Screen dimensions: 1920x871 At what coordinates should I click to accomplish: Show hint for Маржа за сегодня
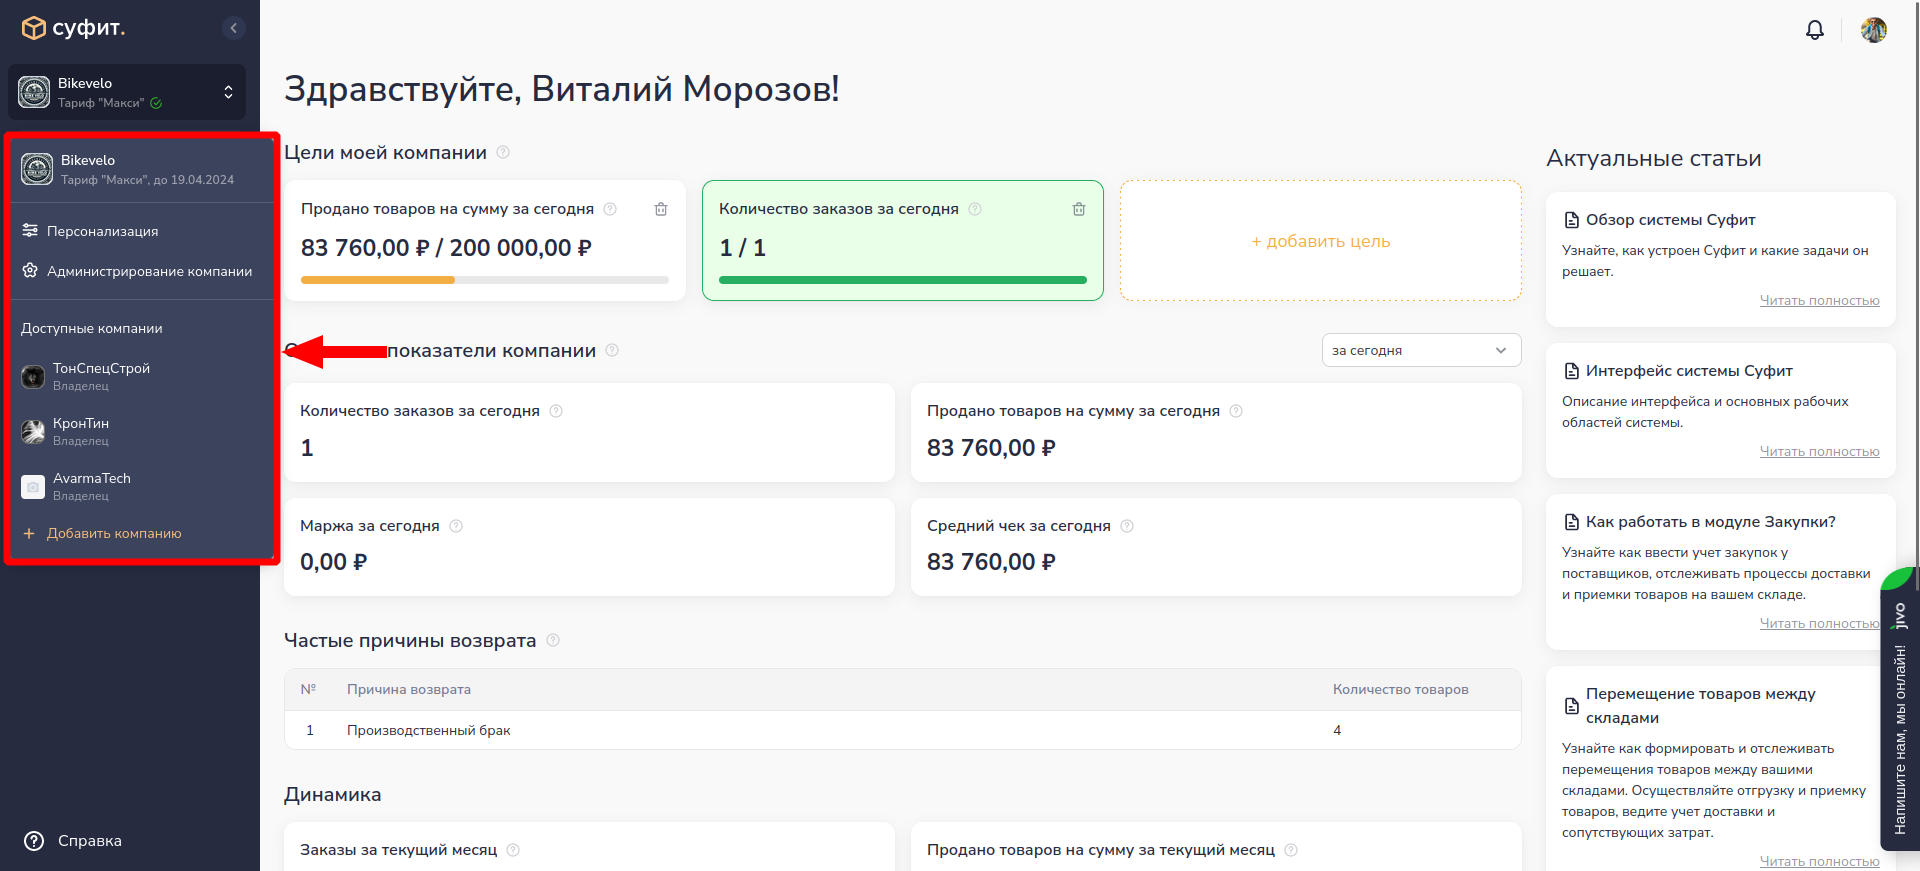(456, 526)
